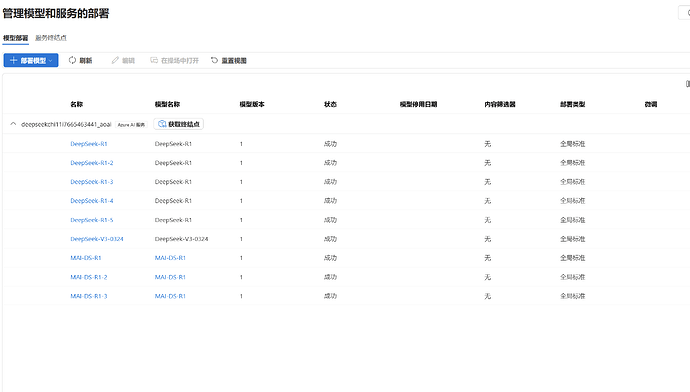Viewport: 690px width, 392px height.
Task: Open the DeepSeek-R1-2 deployment link
Action: (92, 163)
